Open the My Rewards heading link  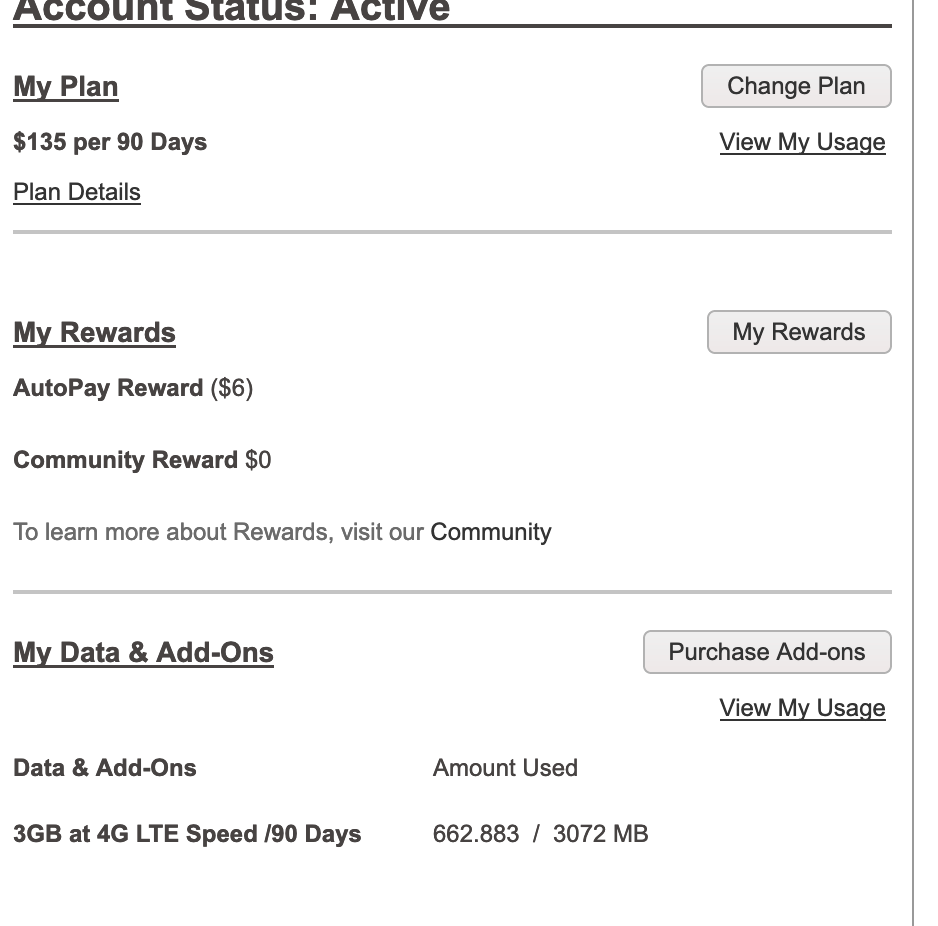[94, 332]
